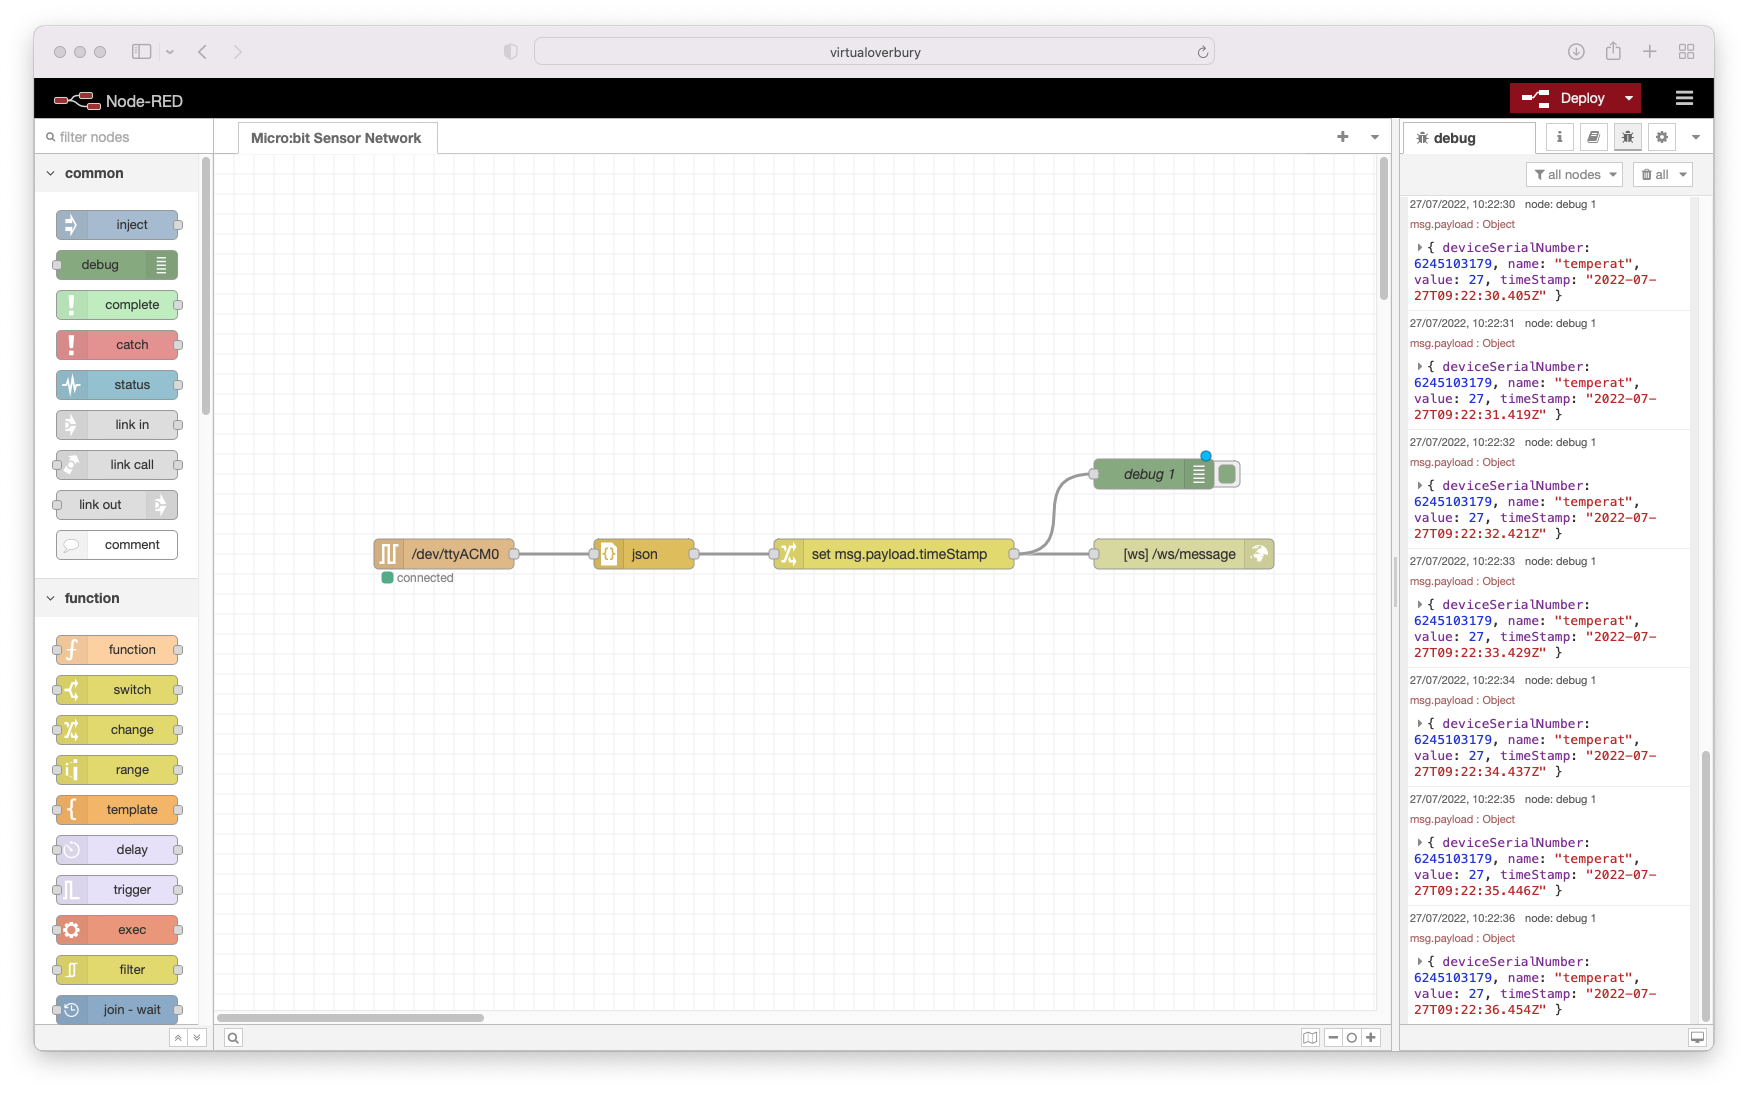Select the join - wait palette node
Viewport: 1748px width, 1093px height.
click(x=117, y=1010)
